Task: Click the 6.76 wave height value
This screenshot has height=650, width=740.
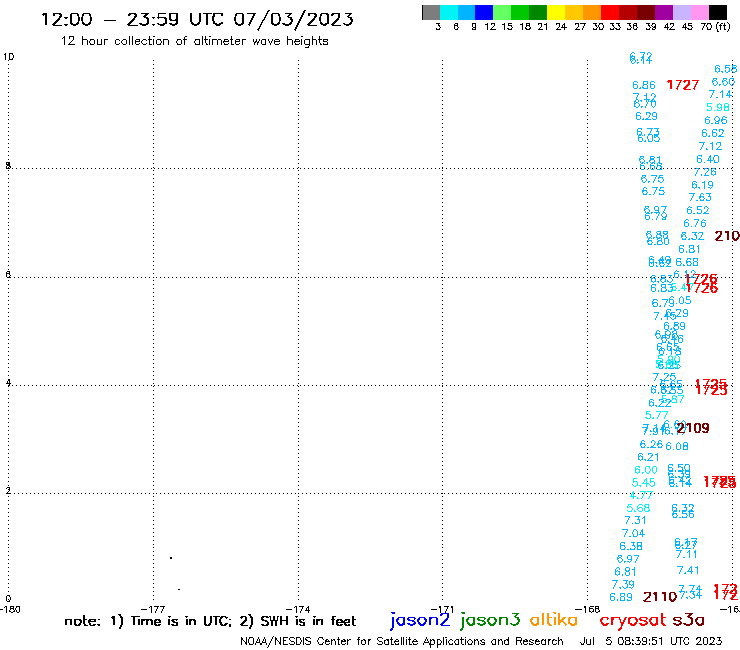Action: [x=695, y=223]
